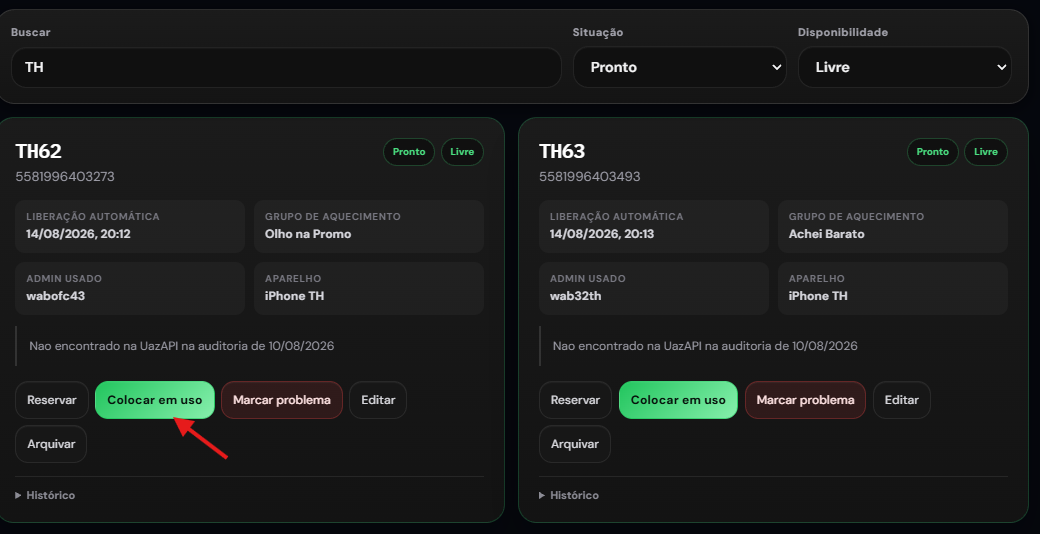The height and width of the screenshot is (534, 1040).
Task: Select phone number 5581996403493
Action: tap(590, 177)
